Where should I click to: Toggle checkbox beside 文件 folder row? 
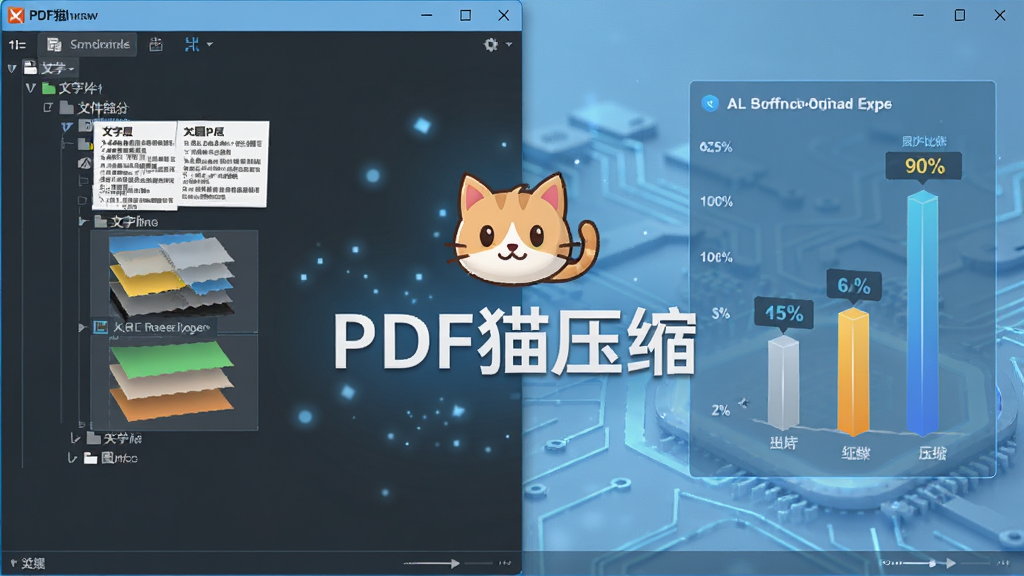(48, 107)
